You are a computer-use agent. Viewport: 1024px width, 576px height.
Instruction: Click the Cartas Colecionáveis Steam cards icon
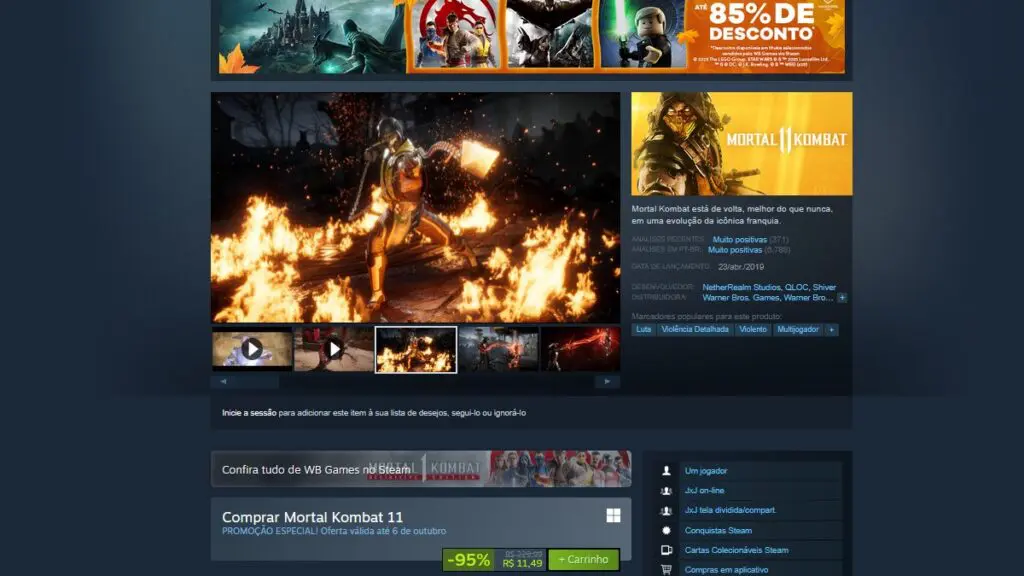[x=667, y=550]
